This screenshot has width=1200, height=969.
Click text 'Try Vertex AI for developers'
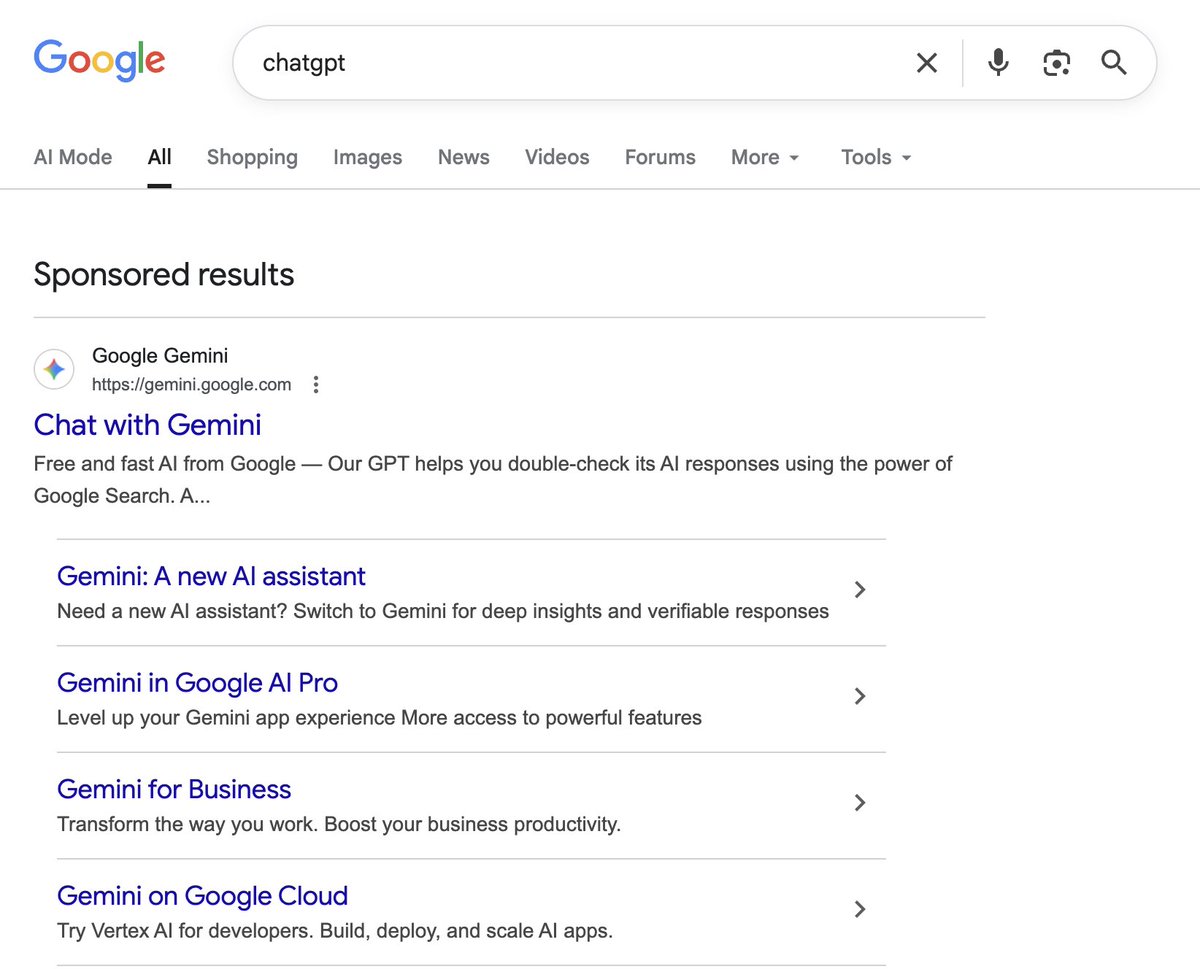[186, 931]
